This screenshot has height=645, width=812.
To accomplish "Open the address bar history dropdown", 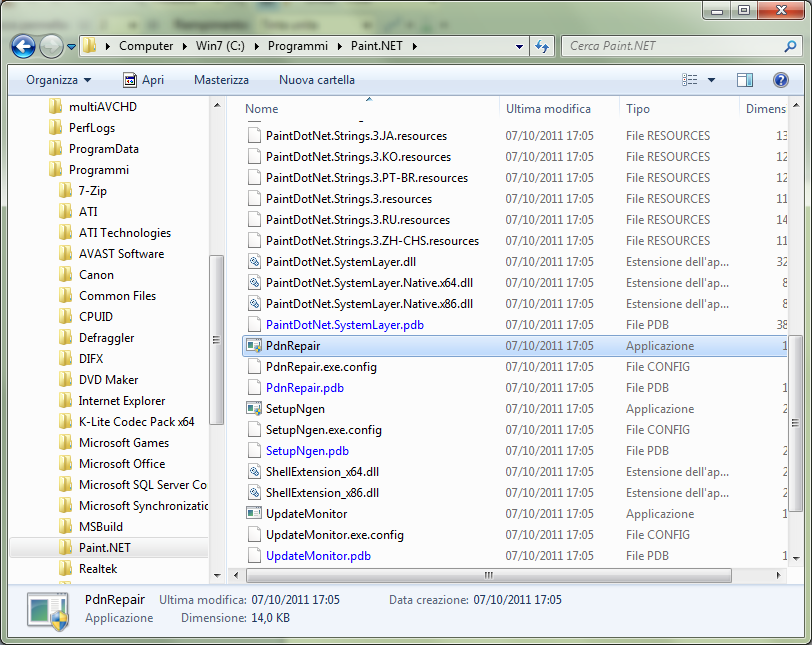I will click(519, 47).
